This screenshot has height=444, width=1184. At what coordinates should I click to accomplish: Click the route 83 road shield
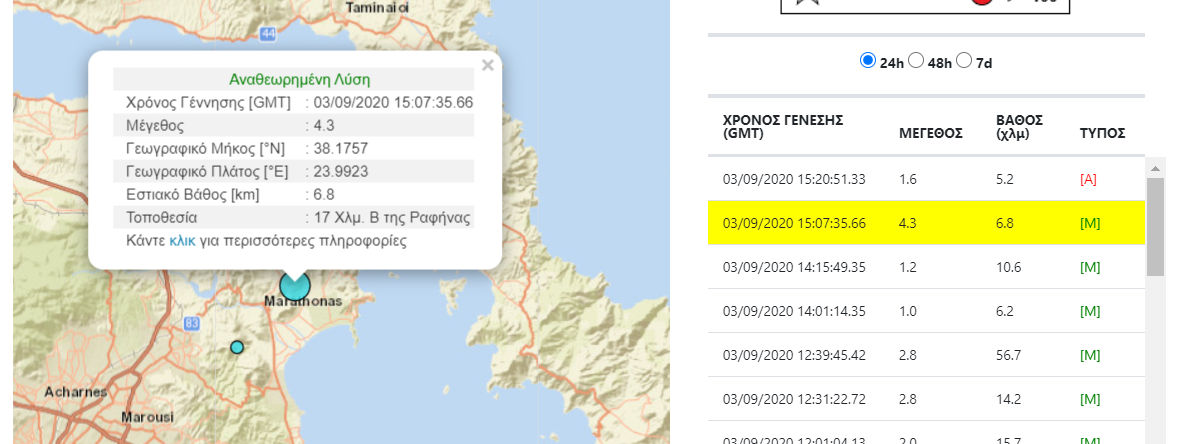[192, 323]
